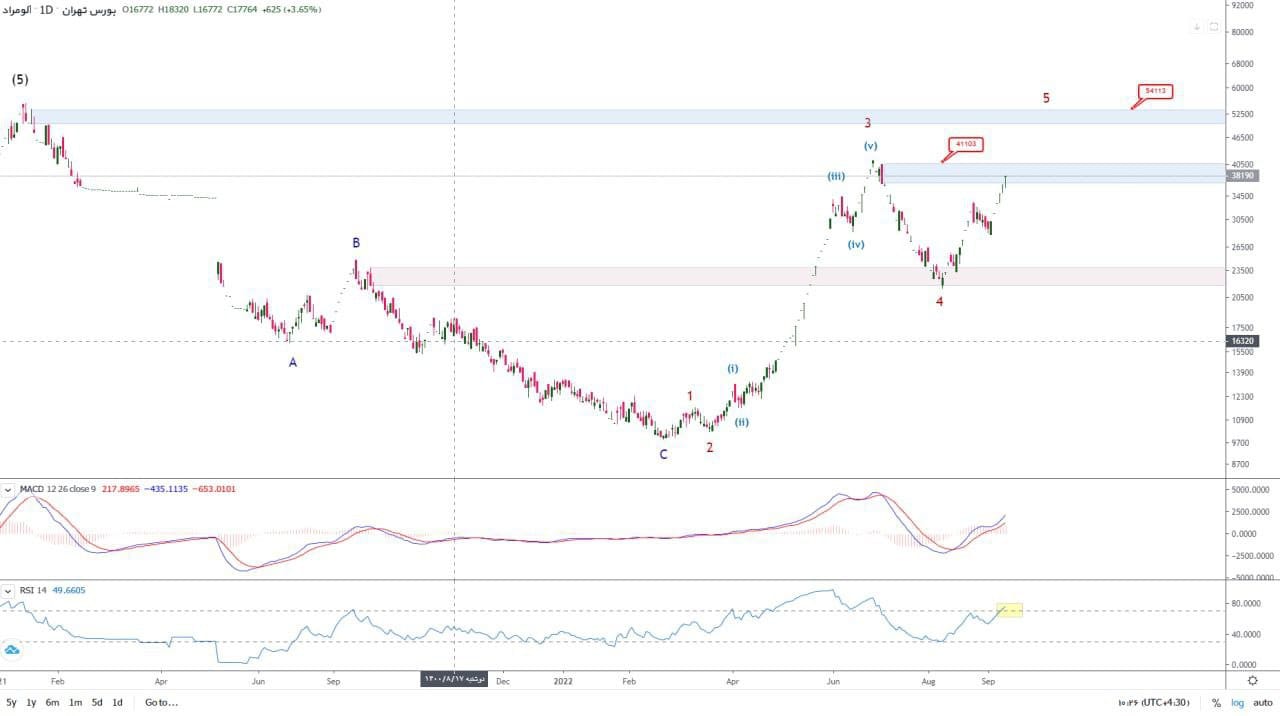Click the red 54113 price callout label

(x=1155, y=91)
